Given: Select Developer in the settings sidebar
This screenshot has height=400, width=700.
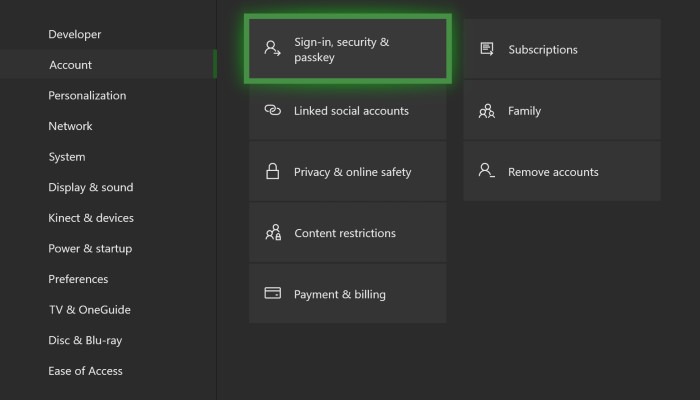Looking at the screenshot, I should click(75, 35).
